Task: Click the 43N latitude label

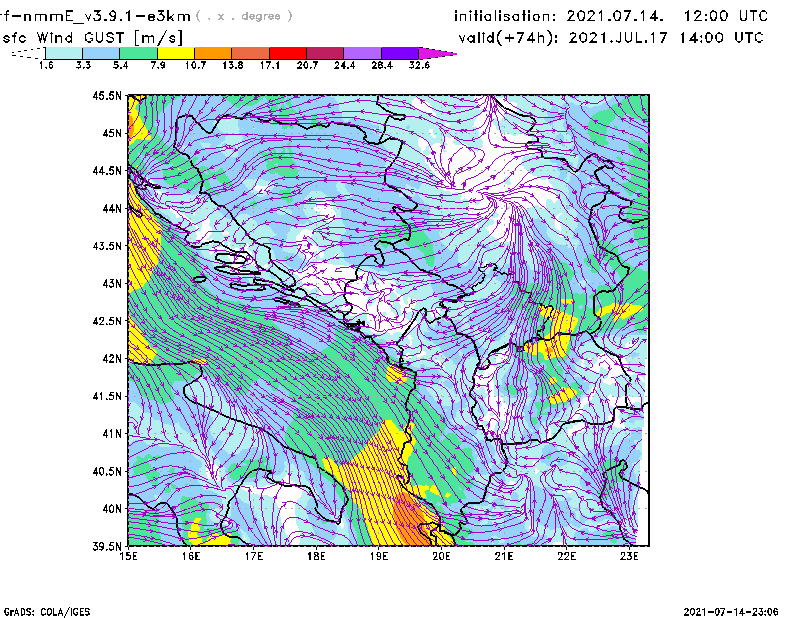Action: (112, 283)
